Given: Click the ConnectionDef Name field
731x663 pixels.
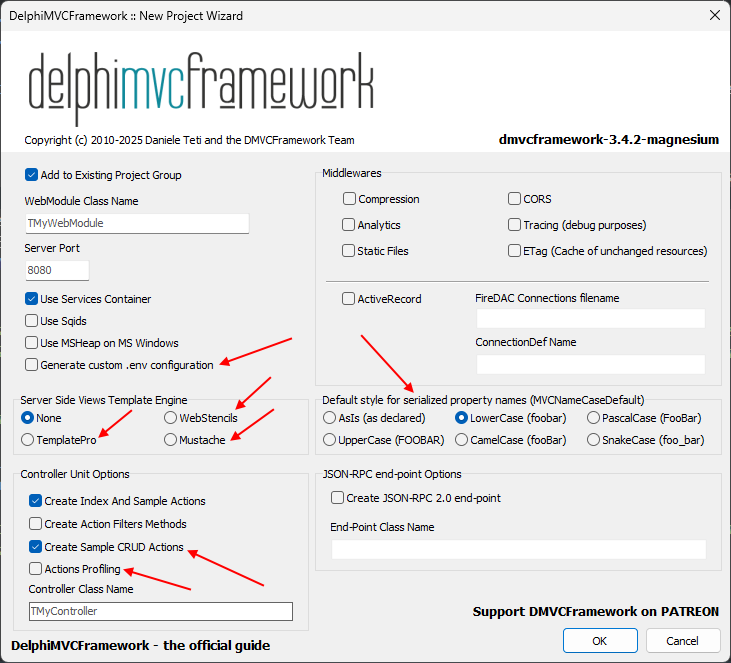Looking at the screenshot, I should (x=591, y=364).
